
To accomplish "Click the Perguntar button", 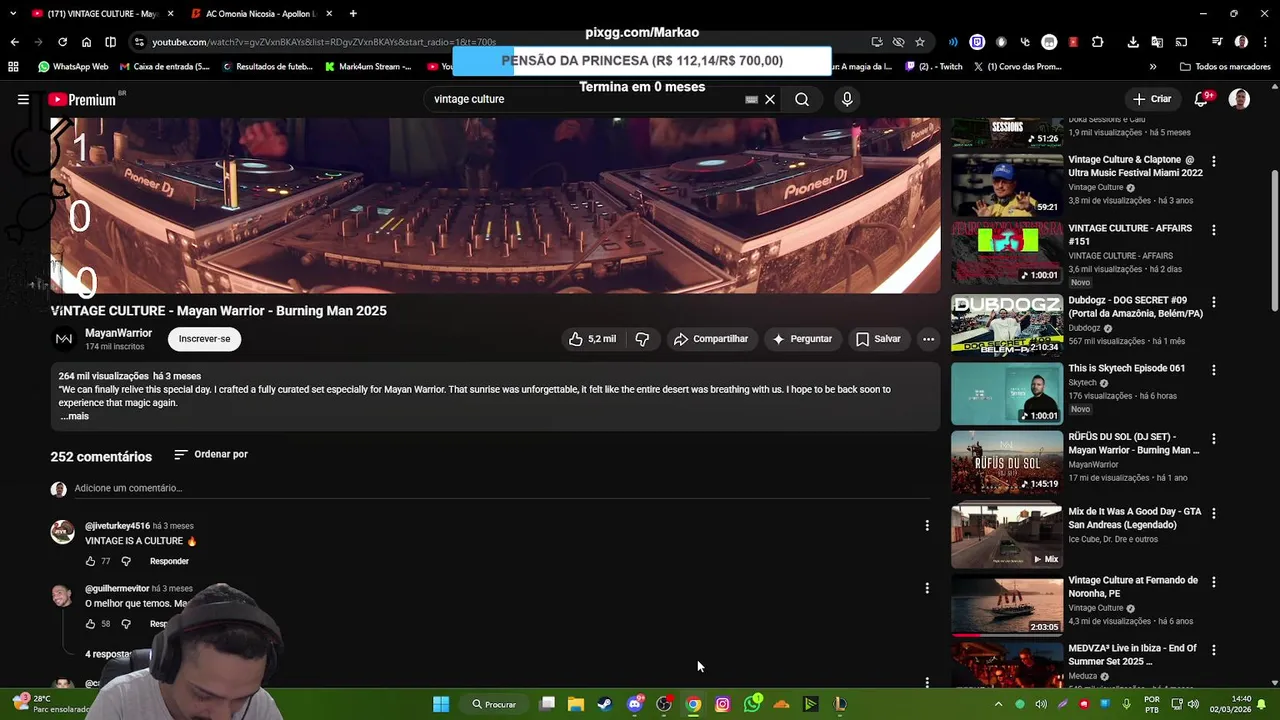I will click(802, 339).
